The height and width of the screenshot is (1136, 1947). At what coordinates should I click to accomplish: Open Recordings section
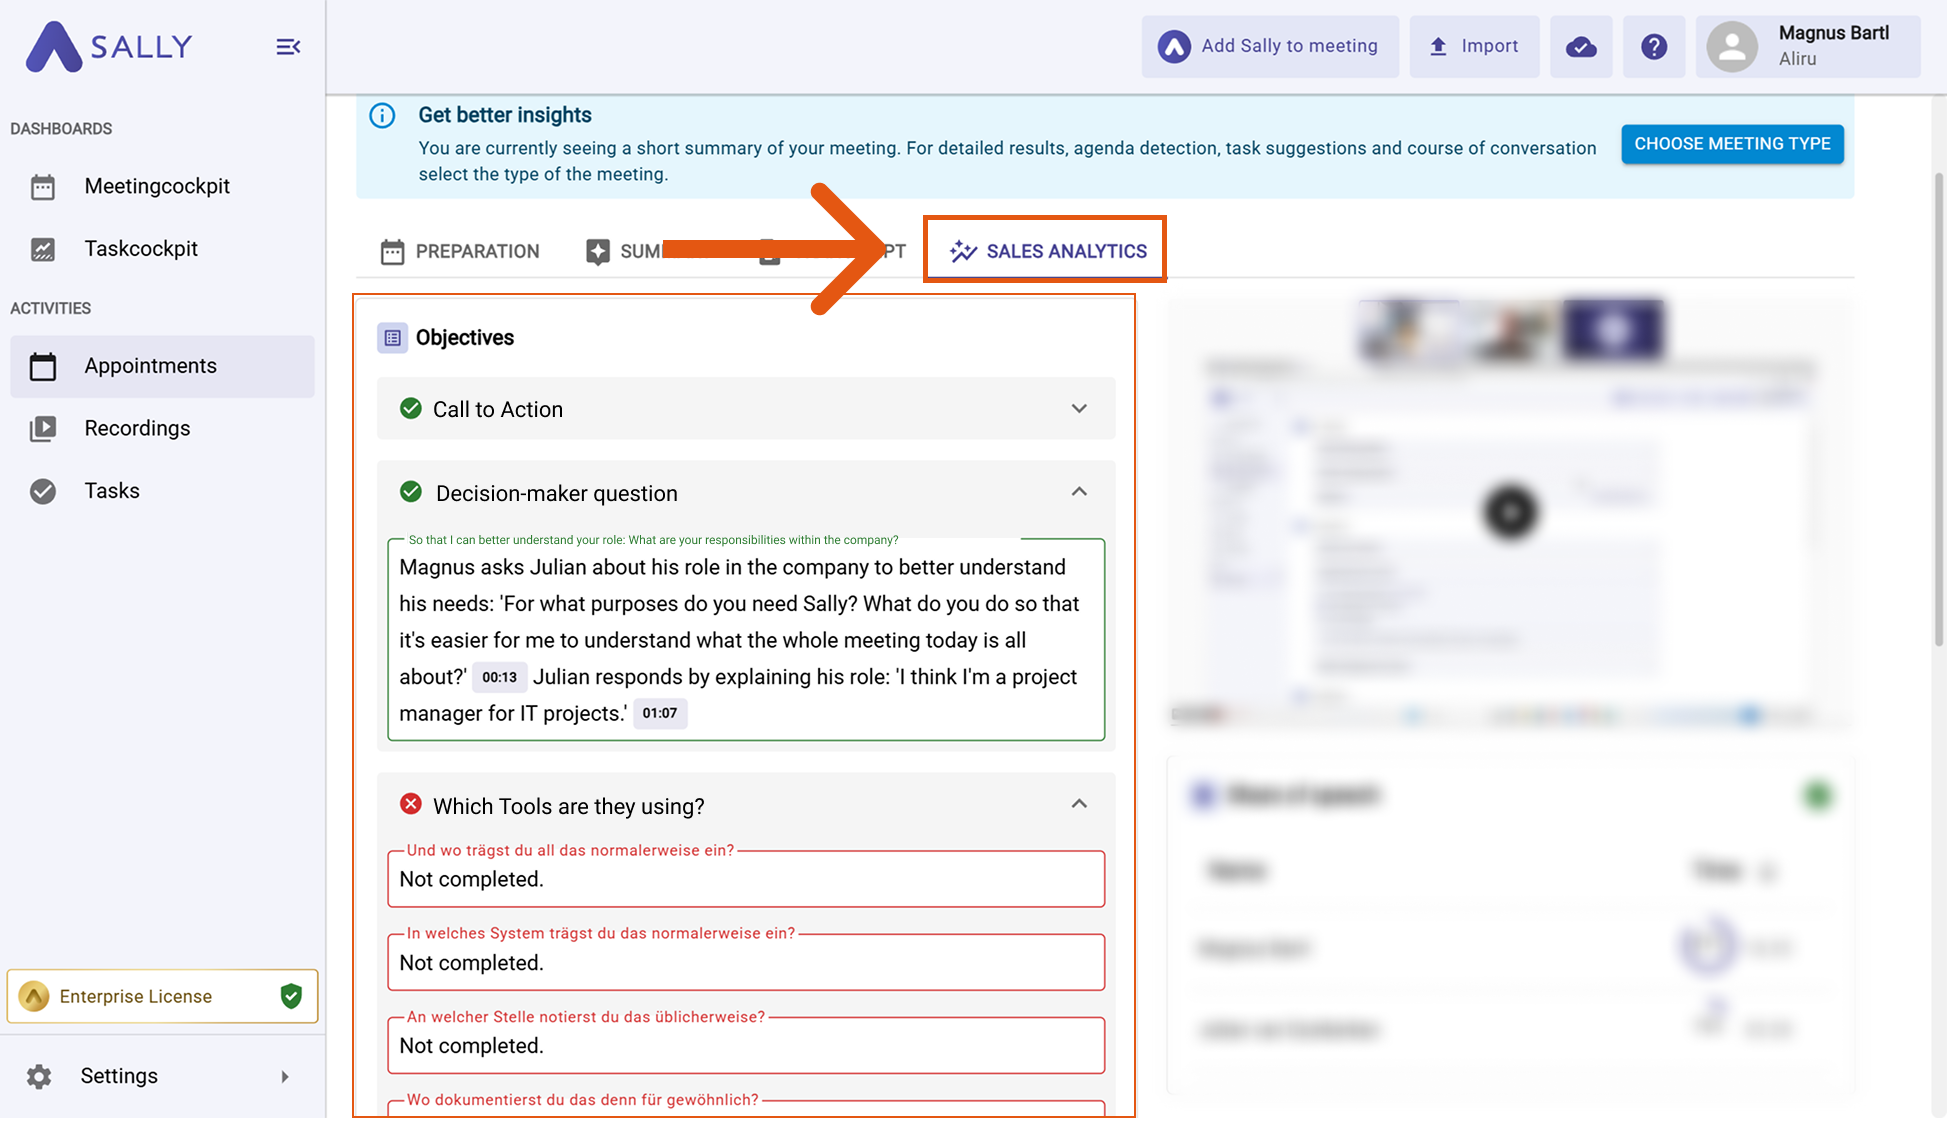(162, 428)
